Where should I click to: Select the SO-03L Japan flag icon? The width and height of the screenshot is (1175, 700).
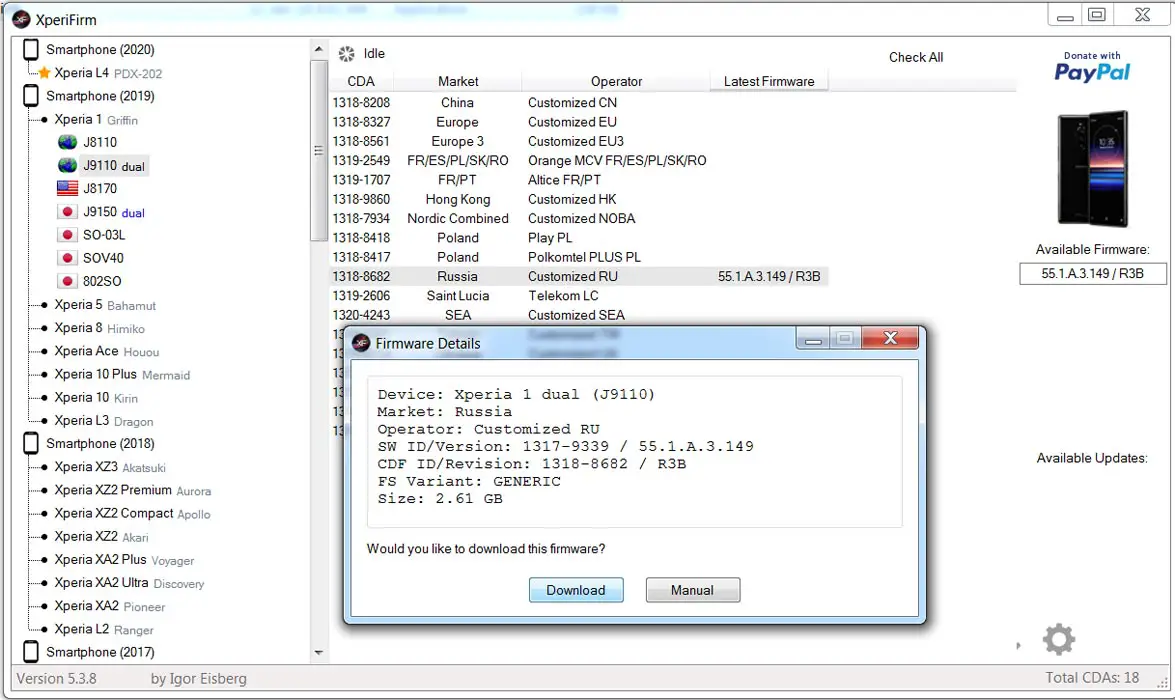[67, 235]
